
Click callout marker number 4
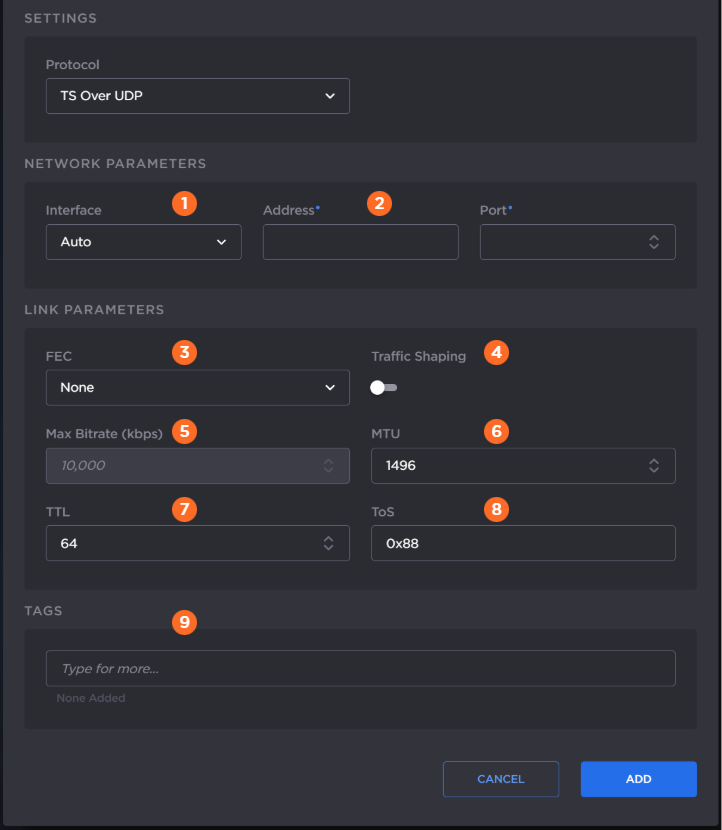[495, 352]
